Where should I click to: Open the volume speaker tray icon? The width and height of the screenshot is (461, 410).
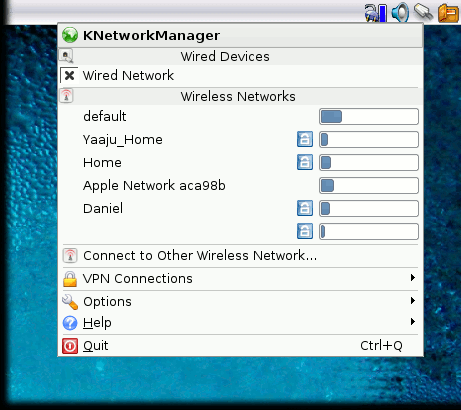[x=400, y=13]
